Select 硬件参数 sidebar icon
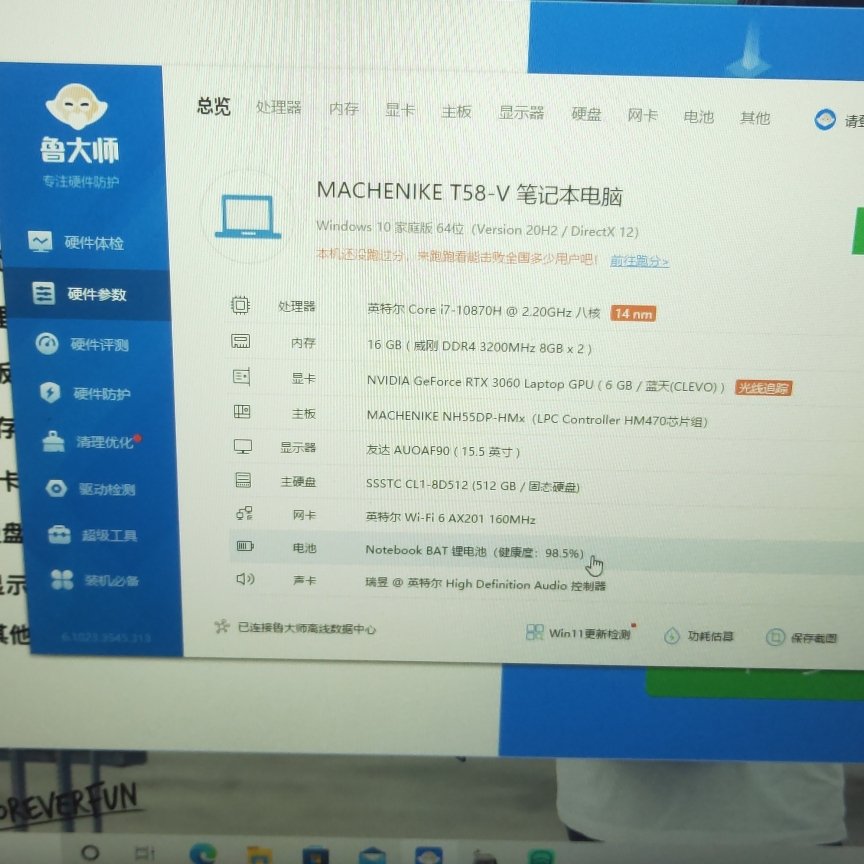Screen dimensions: 864x864 (44, 293)
